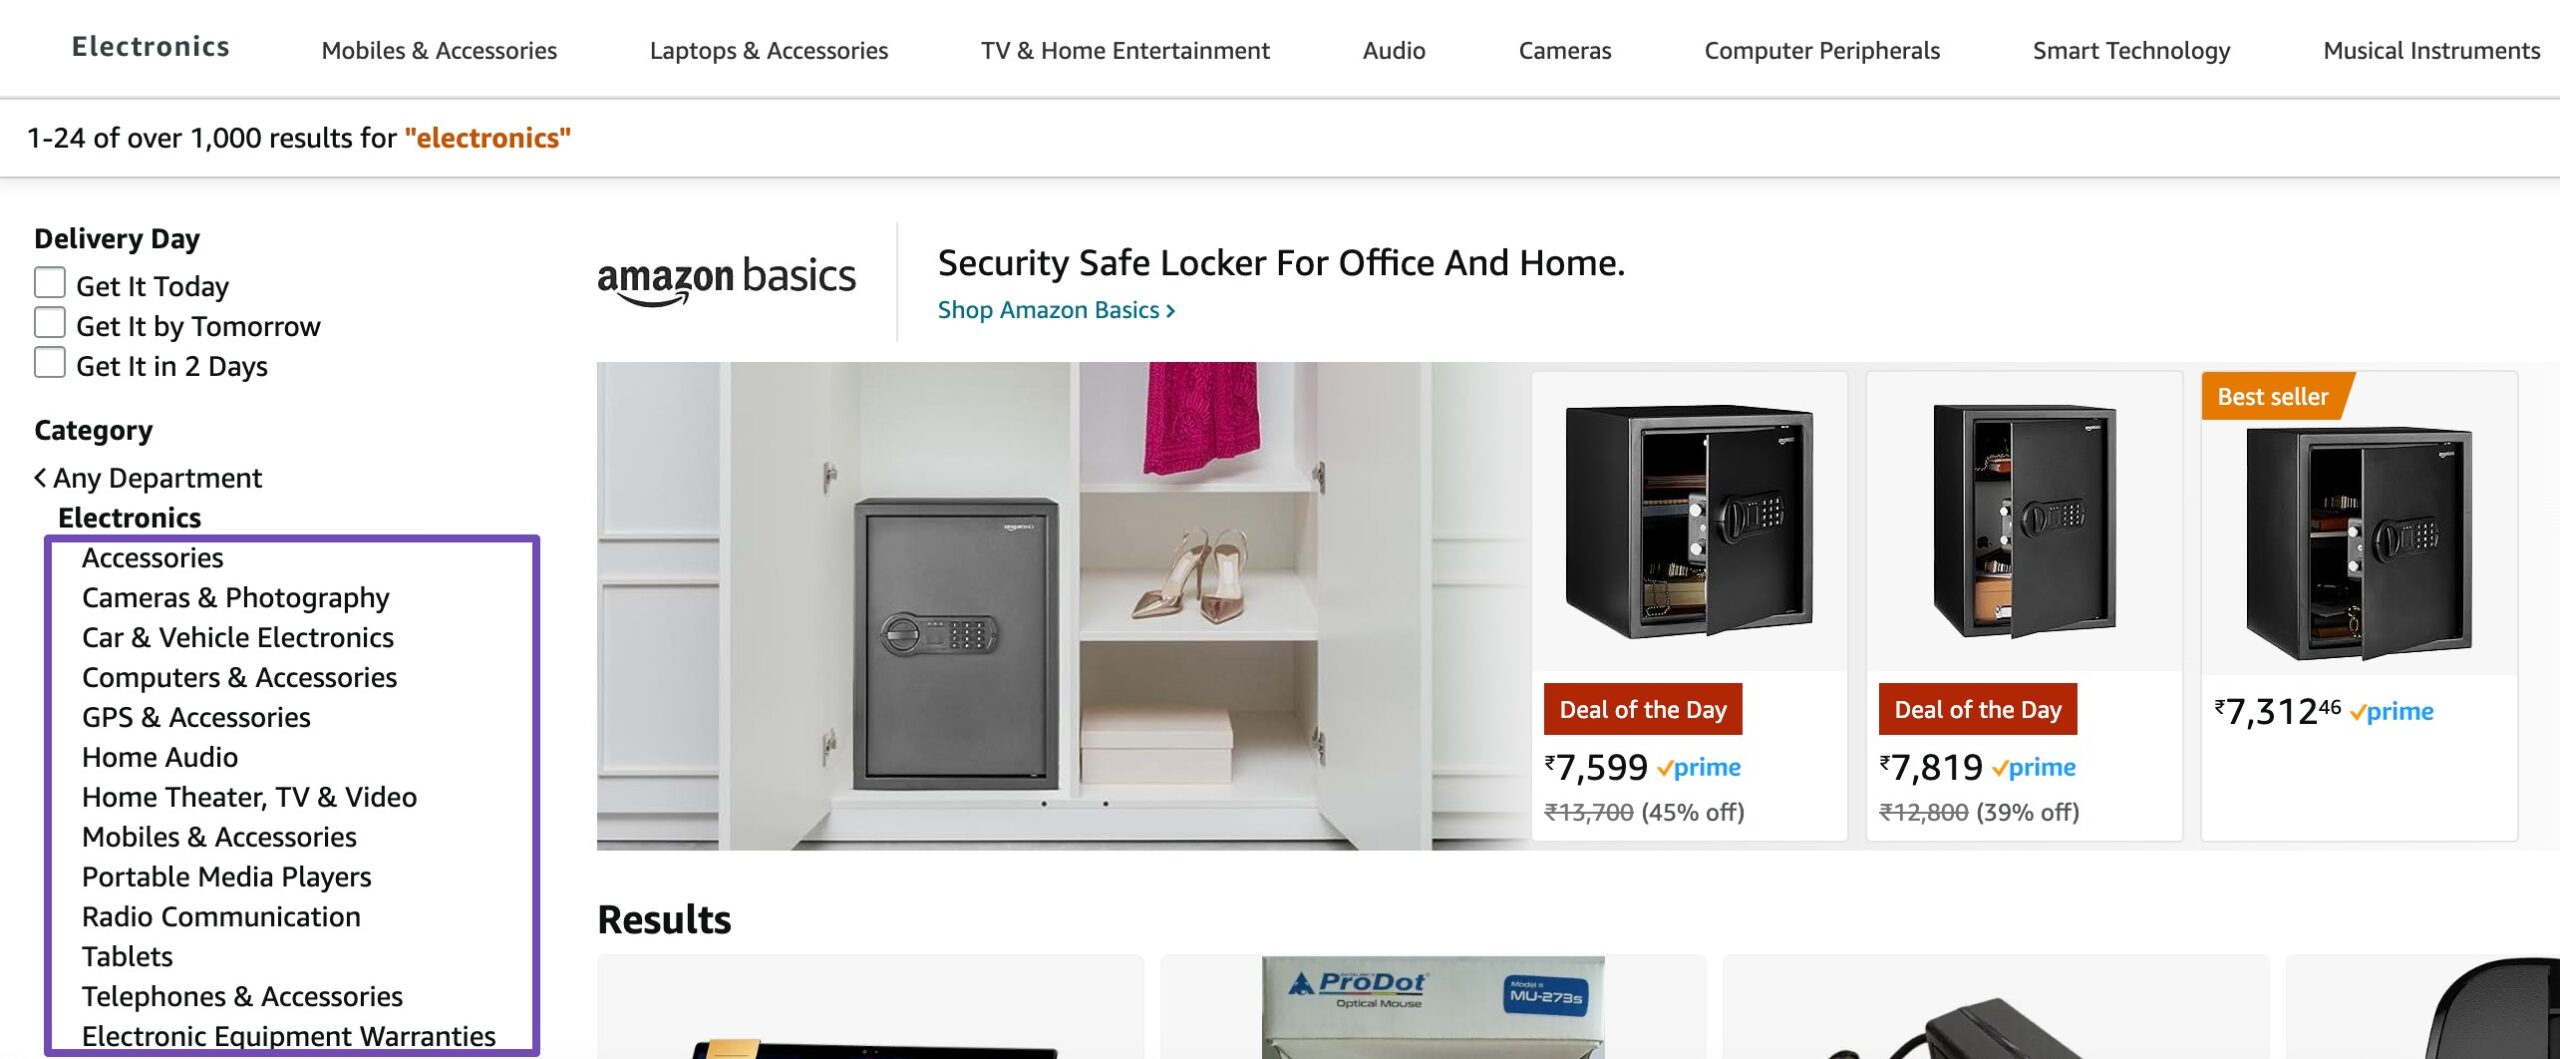Click the Best seller badge

pos(2275,396)
